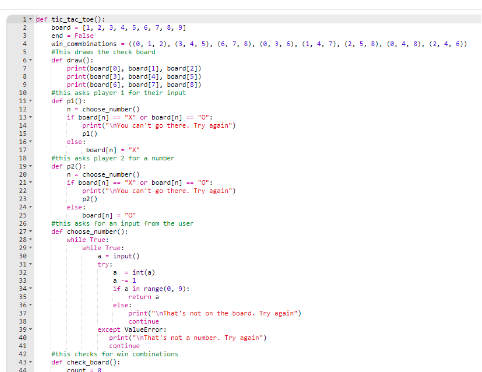Image resolution: width=482 pixels, height=372 pixels.
Task: Fold the else block arrow on line 16
Action: pos(31,142)
